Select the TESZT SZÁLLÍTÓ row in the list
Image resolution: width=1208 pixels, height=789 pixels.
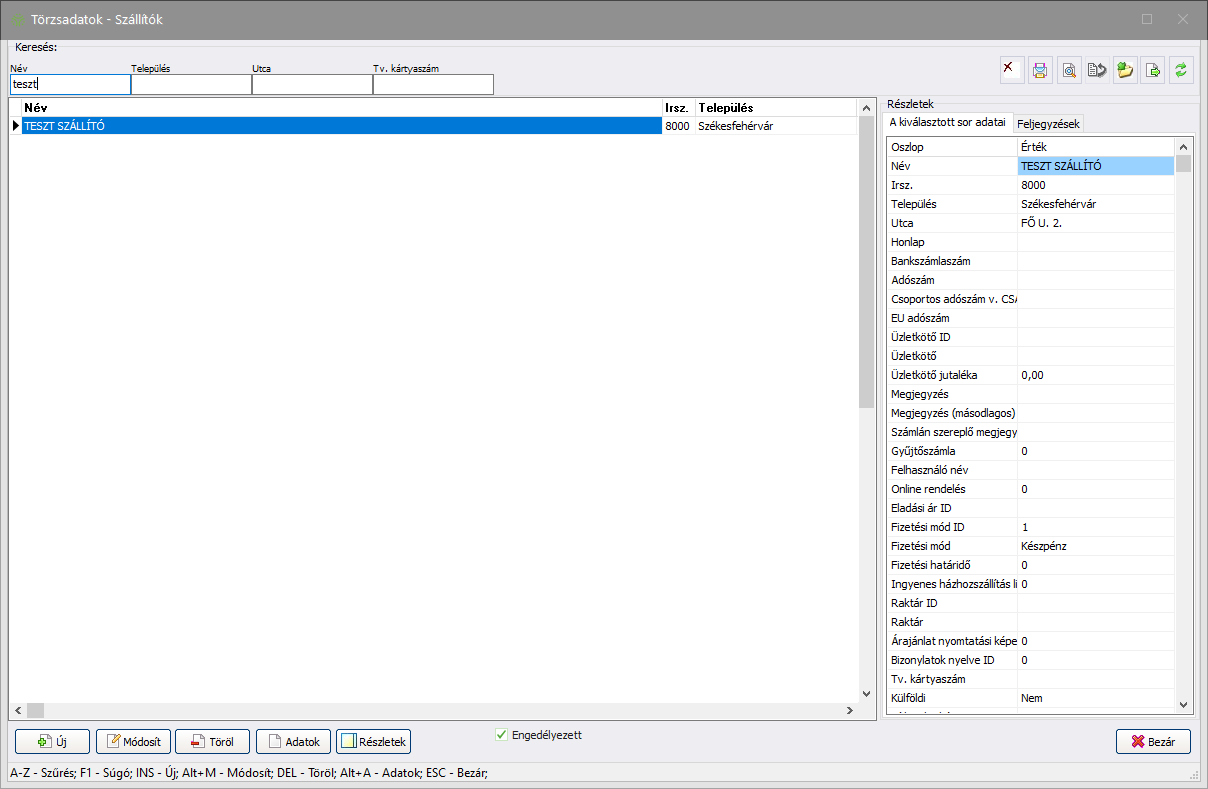pos(340,126)
